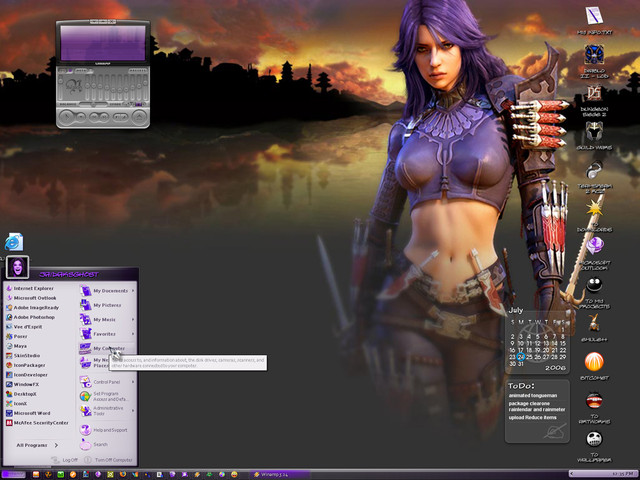Click the user avatar picture in Start menu
Viewport: 640px width, 480px height.
[x=18, y=267]
